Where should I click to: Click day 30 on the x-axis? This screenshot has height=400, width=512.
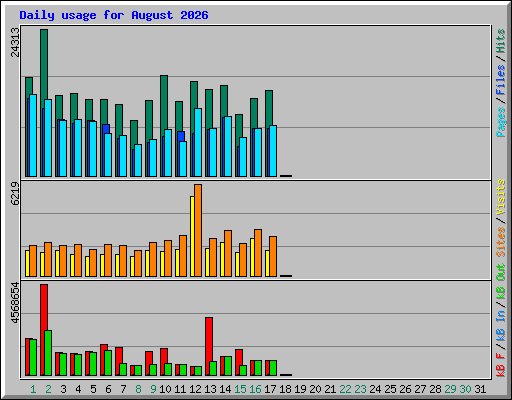coord(465,389)
